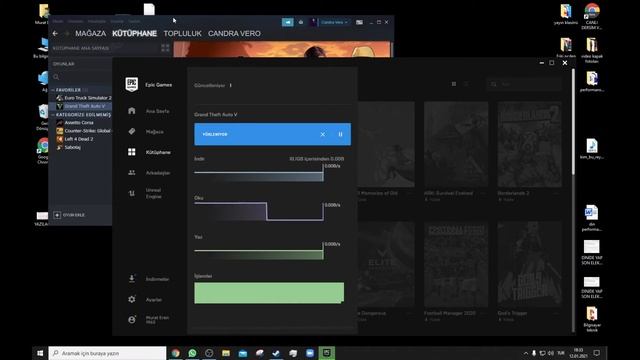Select Sabotaj in Steam list

click(72, 147)
